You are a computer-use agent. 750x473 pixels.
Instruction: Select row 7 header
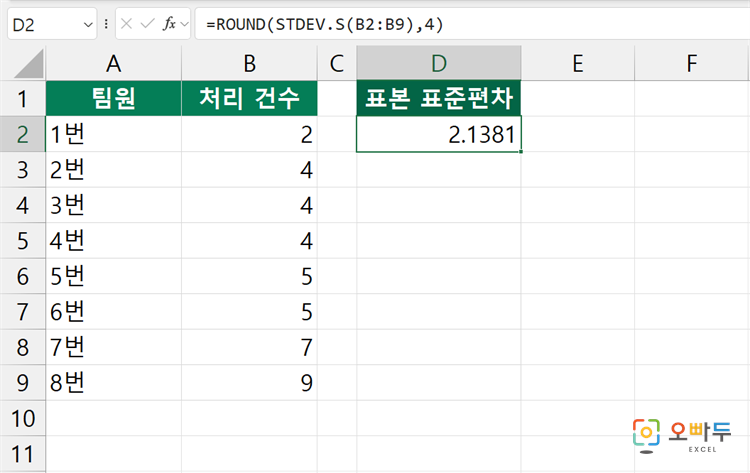point(22,312)
